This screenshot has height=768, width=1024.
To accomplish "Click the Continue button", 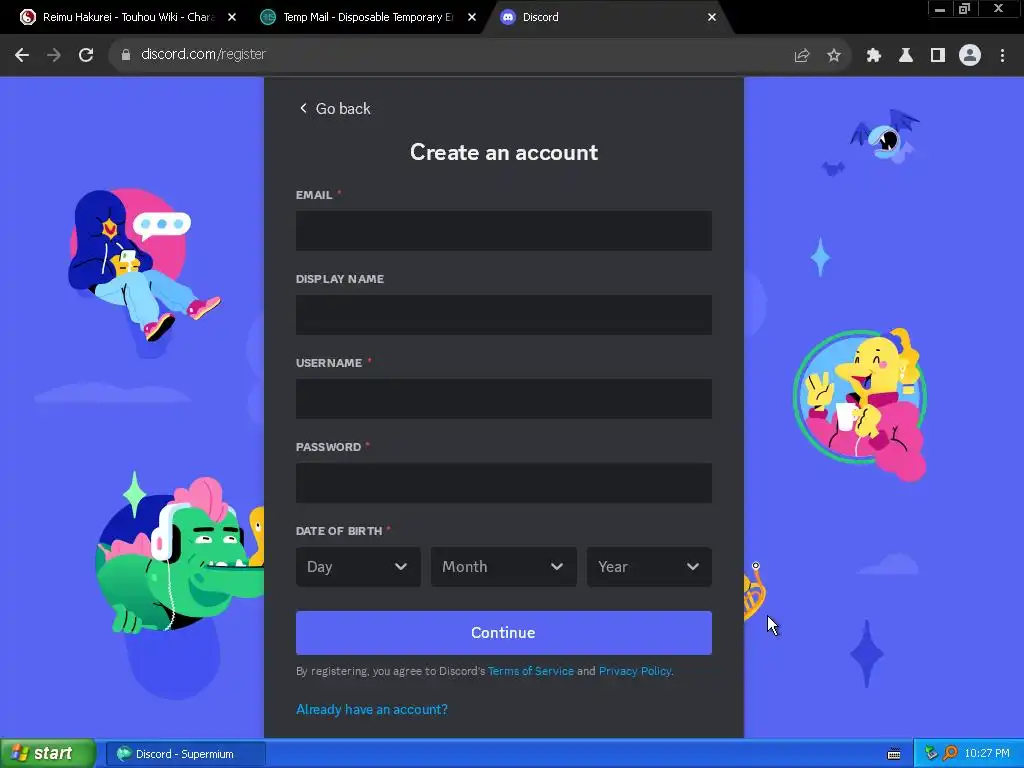I will [x=504, y=633].
